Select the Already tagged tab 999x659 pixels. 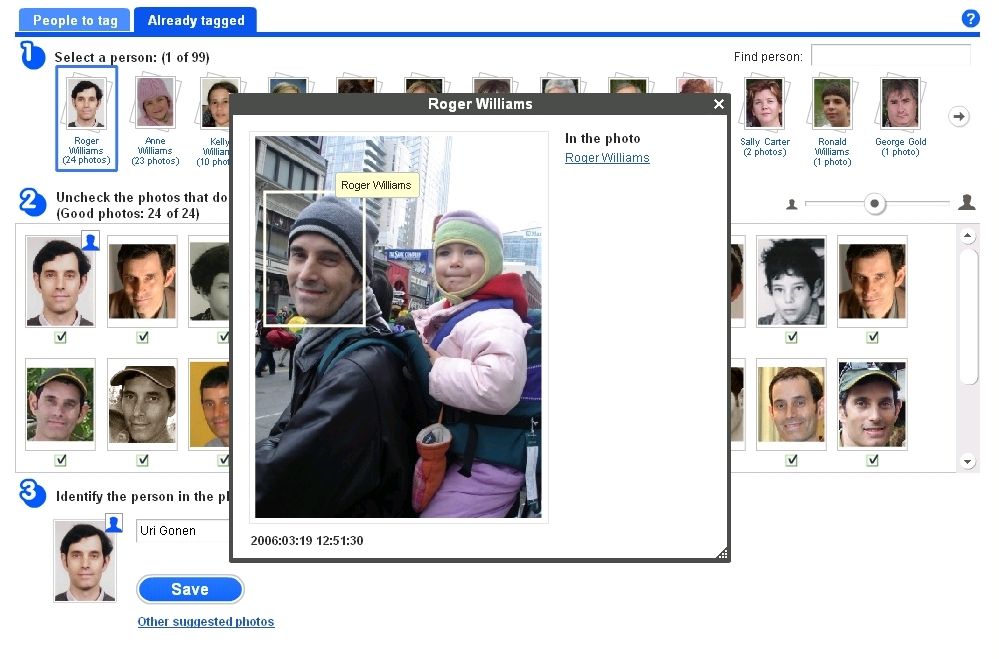(x=195, y=20)
